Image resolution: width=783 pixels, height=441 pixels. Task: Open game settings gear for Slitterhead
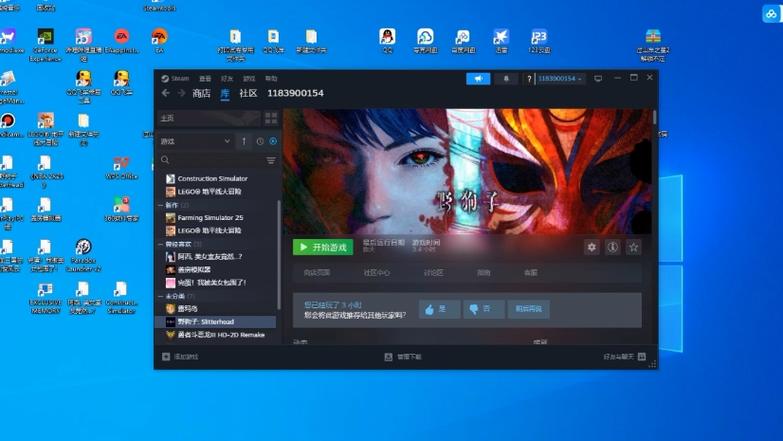point(592,247)
